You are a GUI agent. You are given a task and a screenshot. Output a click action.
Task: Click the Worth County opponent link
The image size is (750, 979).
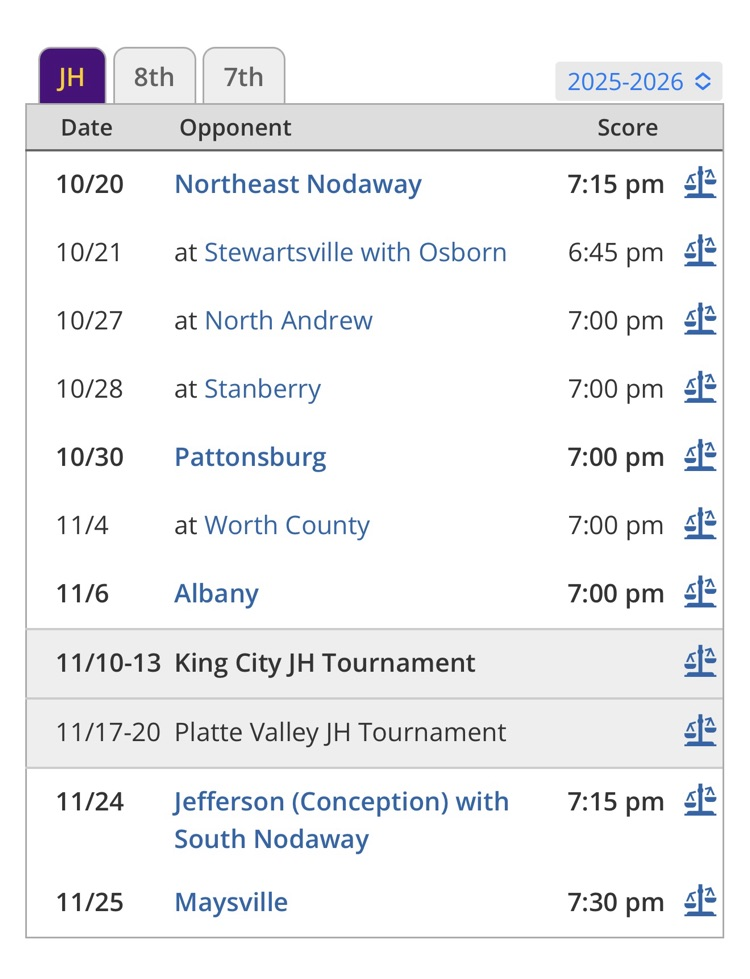(x=287, y=525)
